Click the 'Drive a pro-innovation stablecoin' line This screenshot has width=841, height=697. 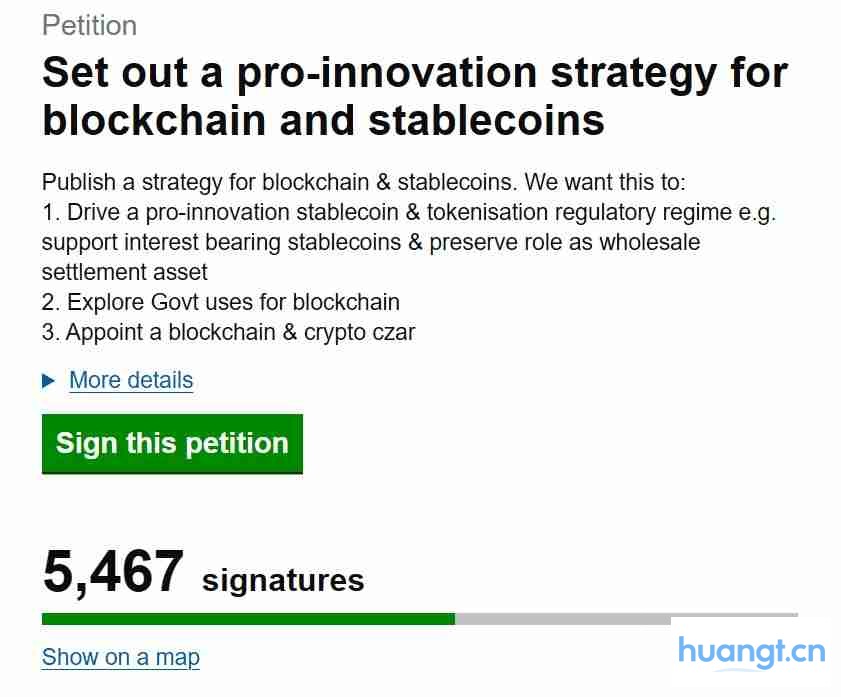[408, 213]
